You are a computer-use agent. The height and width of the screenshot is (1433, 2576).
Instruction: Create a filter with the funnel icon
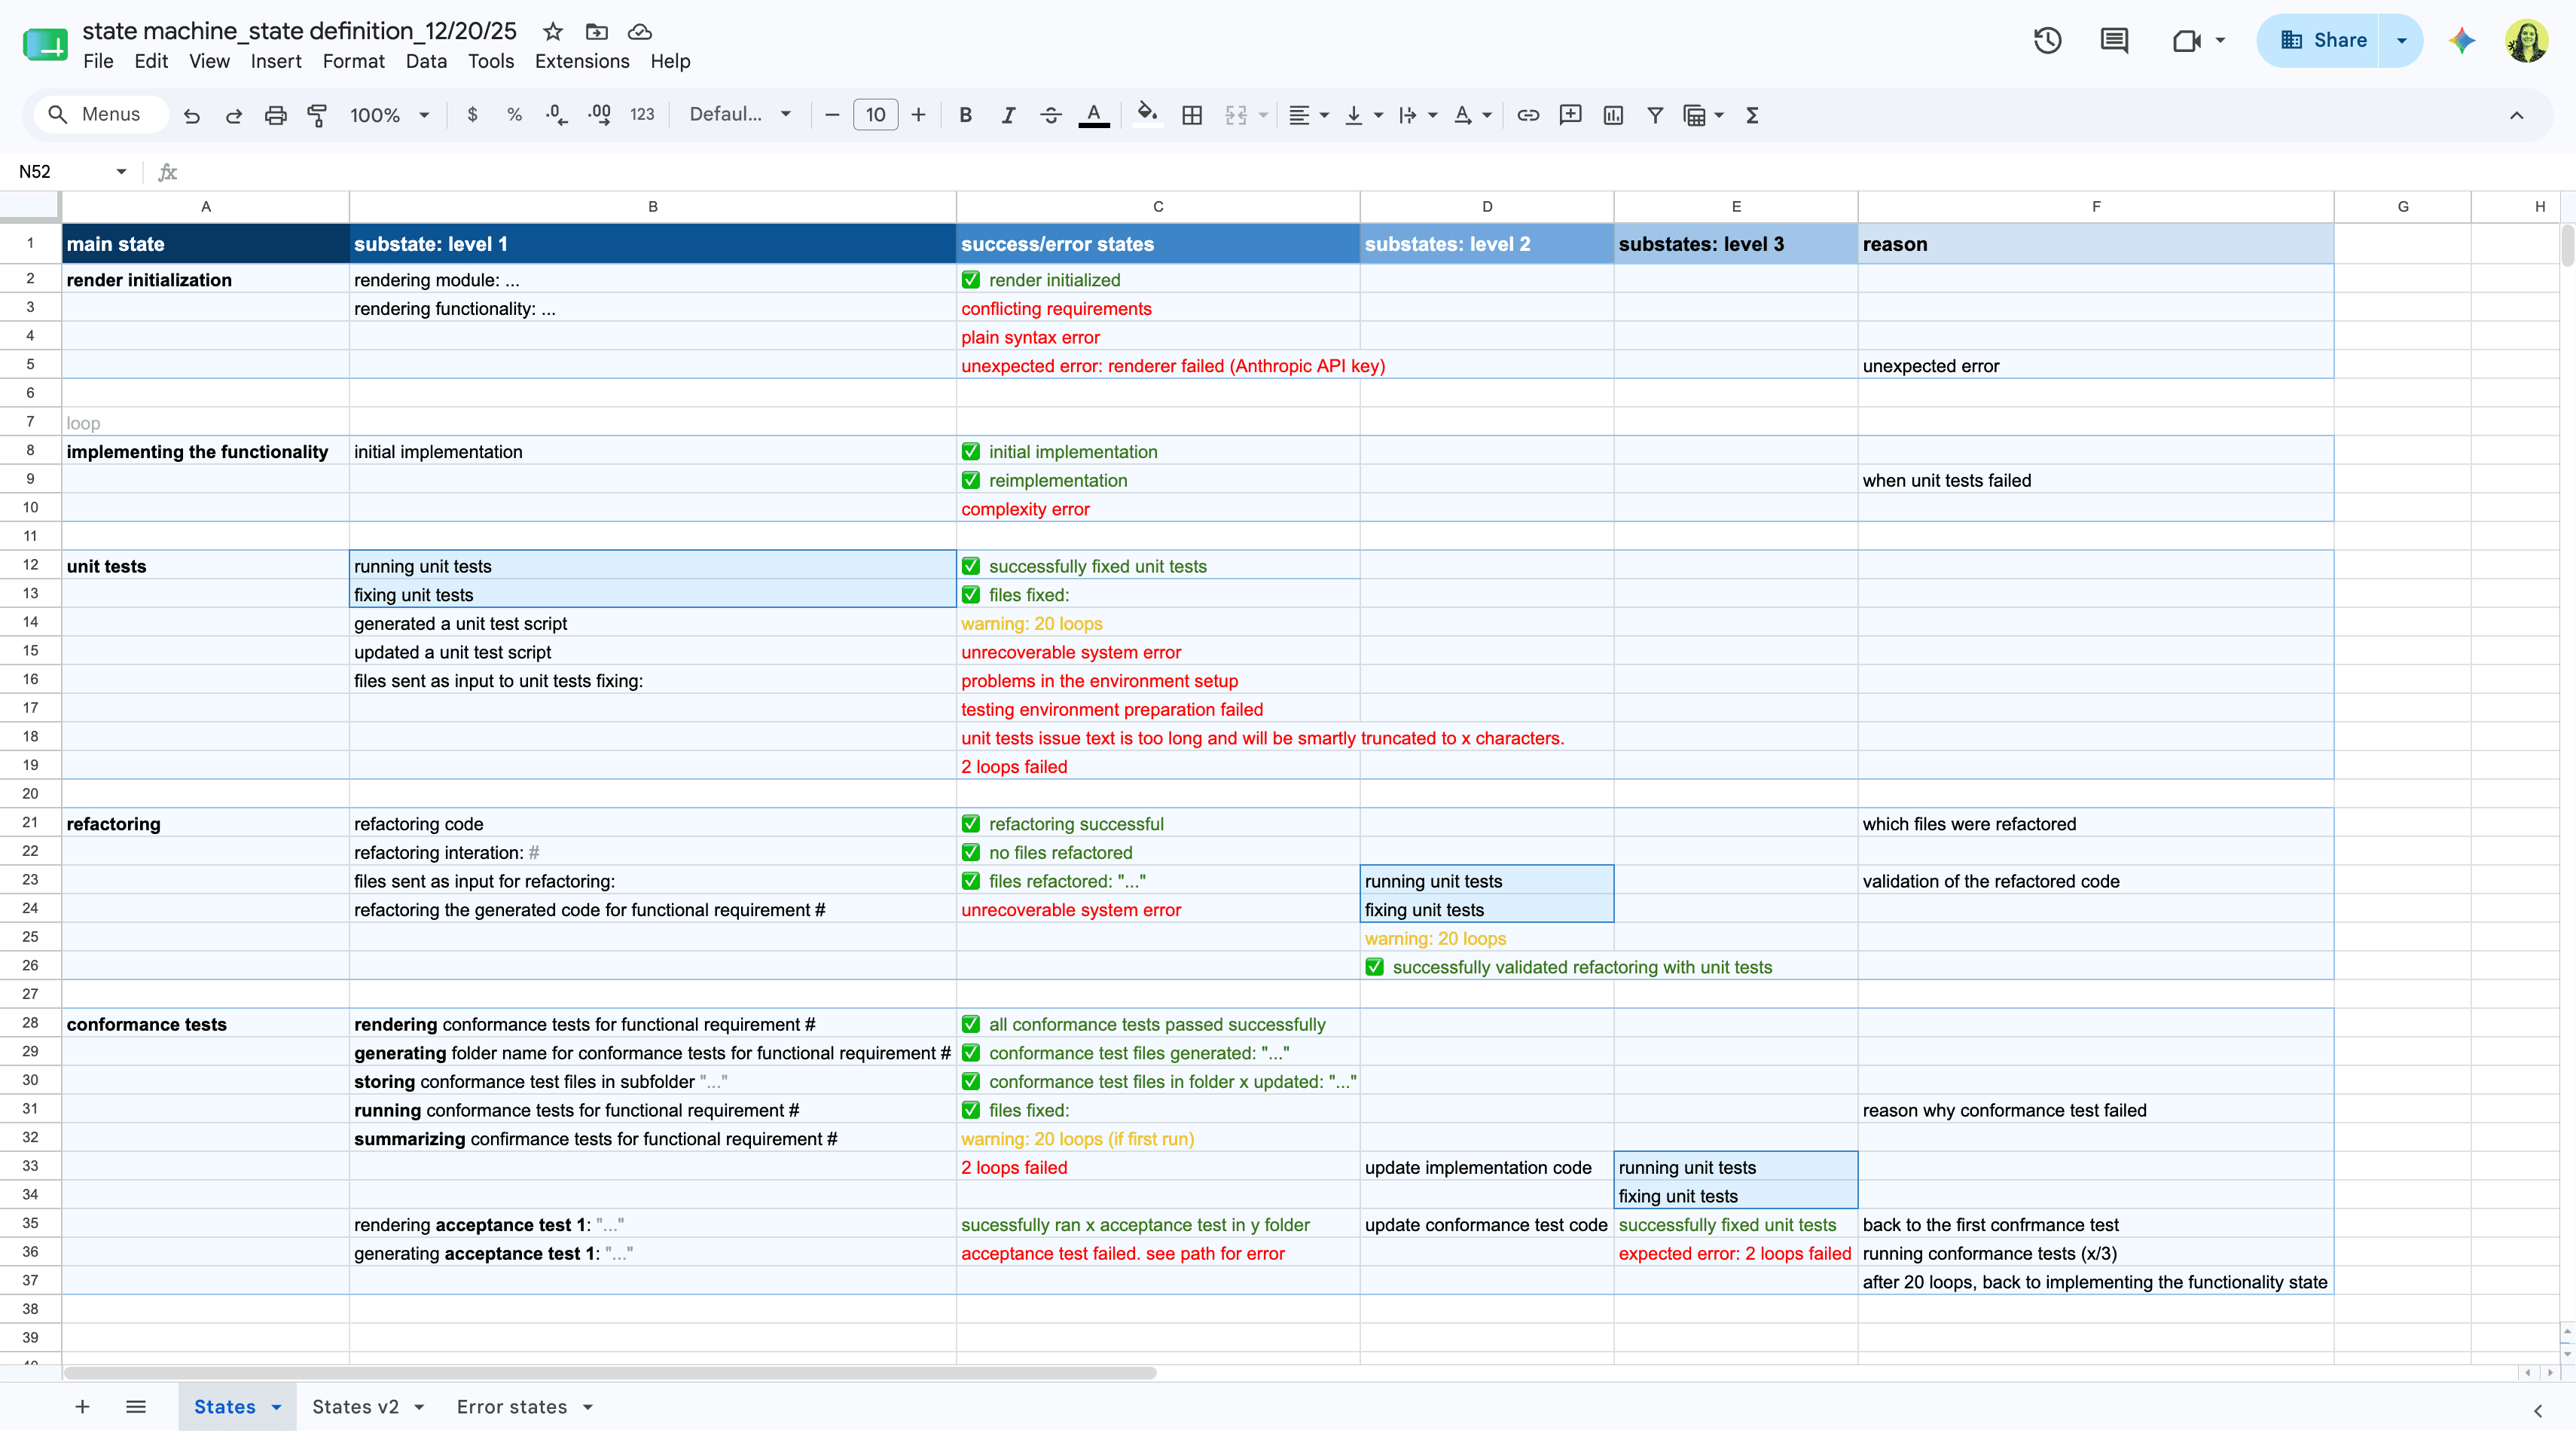[1655, 115]
